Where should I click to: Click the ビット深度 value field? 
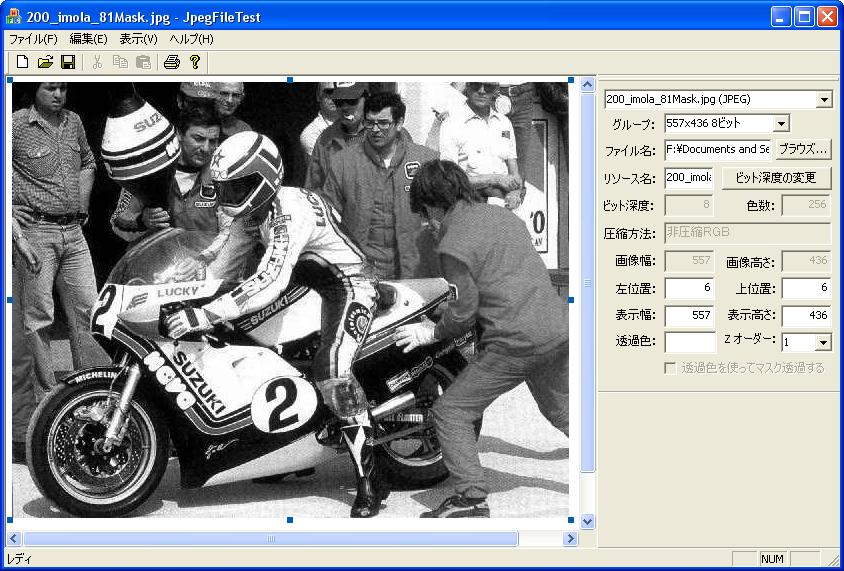(x=690, y=205)
